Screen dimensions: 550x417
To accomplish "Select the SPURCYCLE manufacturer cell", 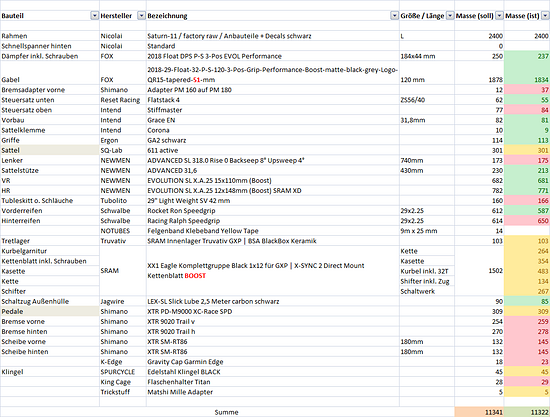I will coord(123,372).
